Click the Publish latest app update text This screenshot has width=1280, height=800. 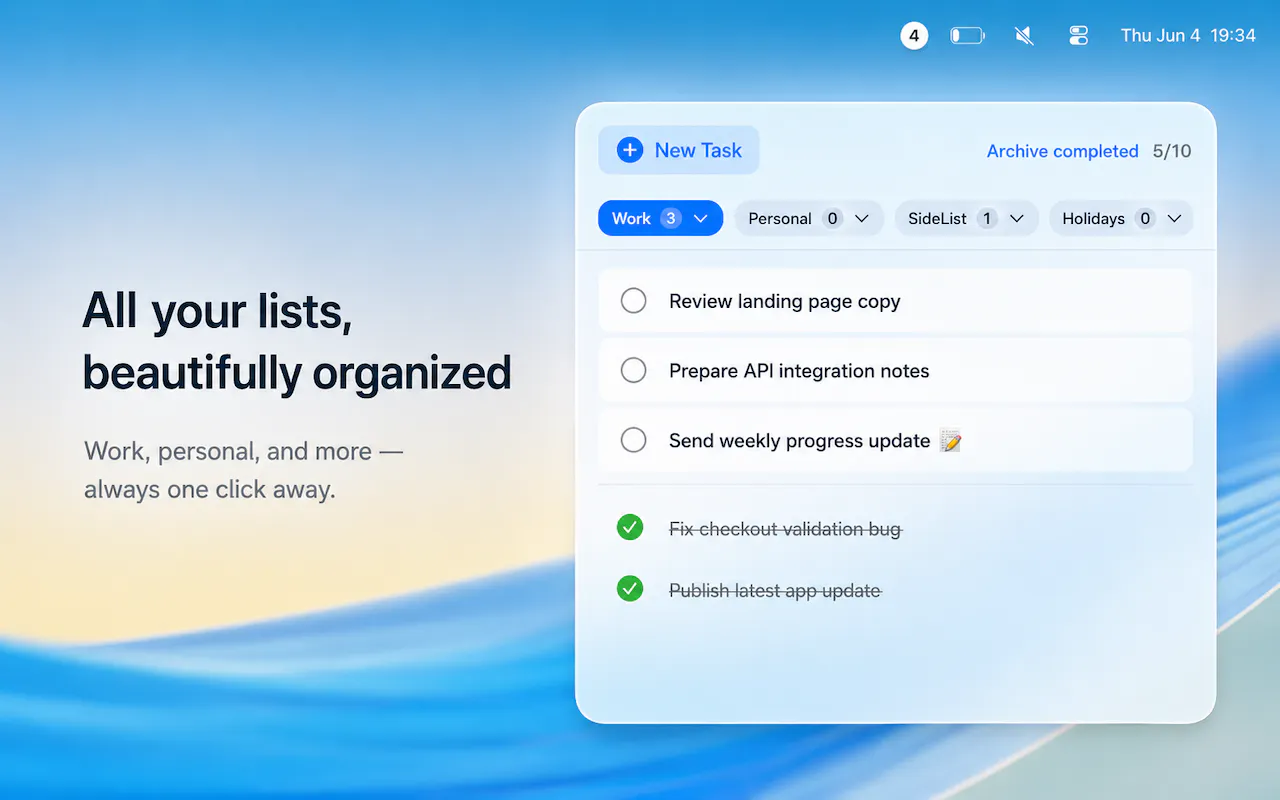[775, 590]
